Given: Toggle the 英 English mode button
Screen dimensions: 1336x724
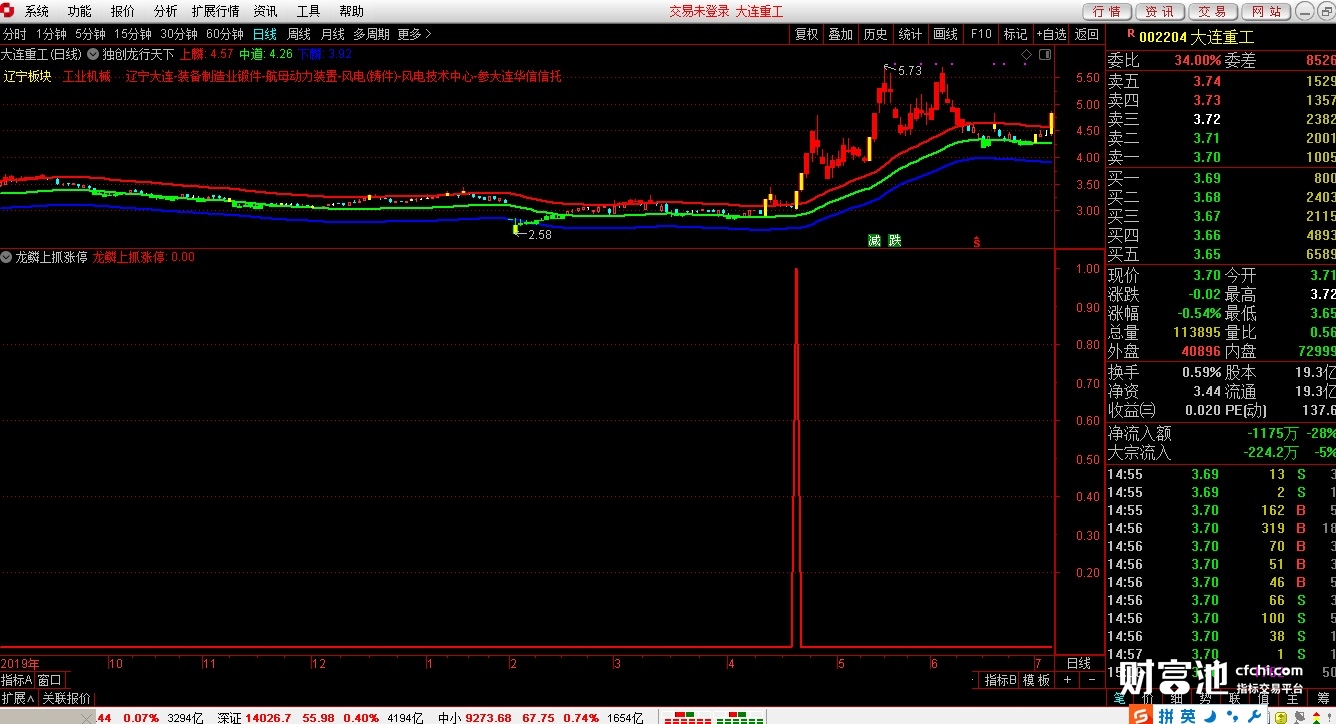Looking at the screenshot, I should (1189, 716).
